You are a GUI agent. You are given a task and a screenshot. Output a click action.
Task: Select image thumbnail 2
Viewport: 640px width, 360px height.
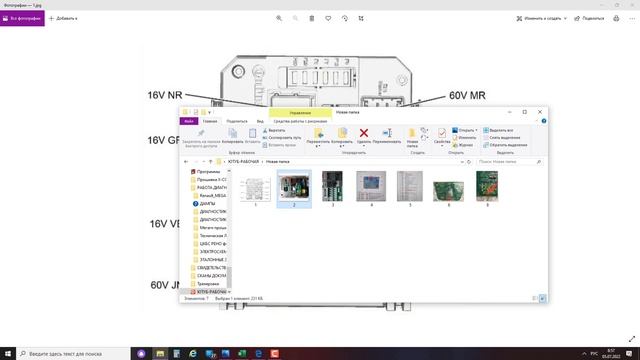294,189
